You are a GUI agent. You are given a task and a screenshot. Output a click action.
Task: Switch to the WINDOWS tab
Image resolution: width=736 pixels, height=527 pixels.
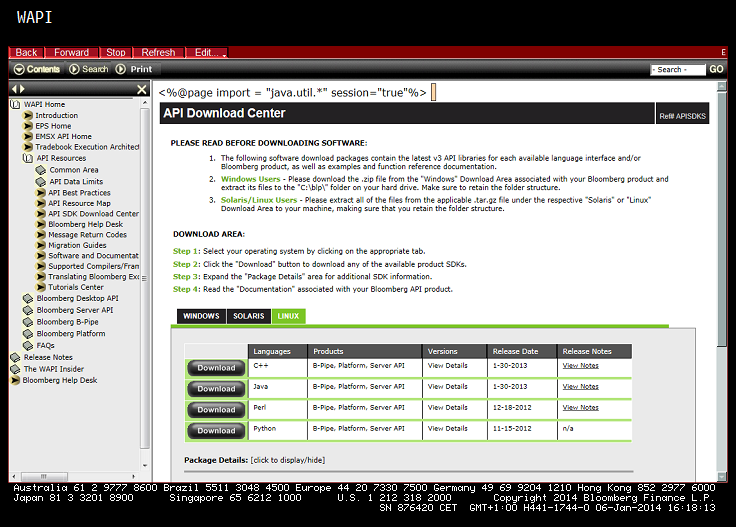201,316
